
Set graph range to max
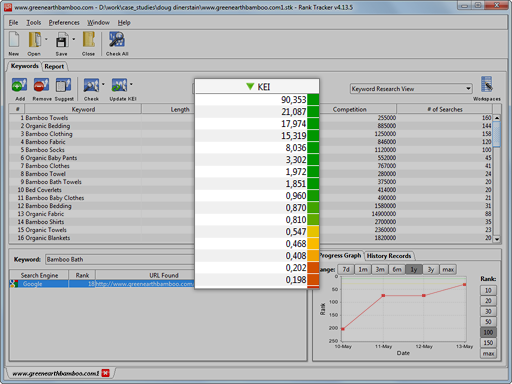tap(448, 269)
